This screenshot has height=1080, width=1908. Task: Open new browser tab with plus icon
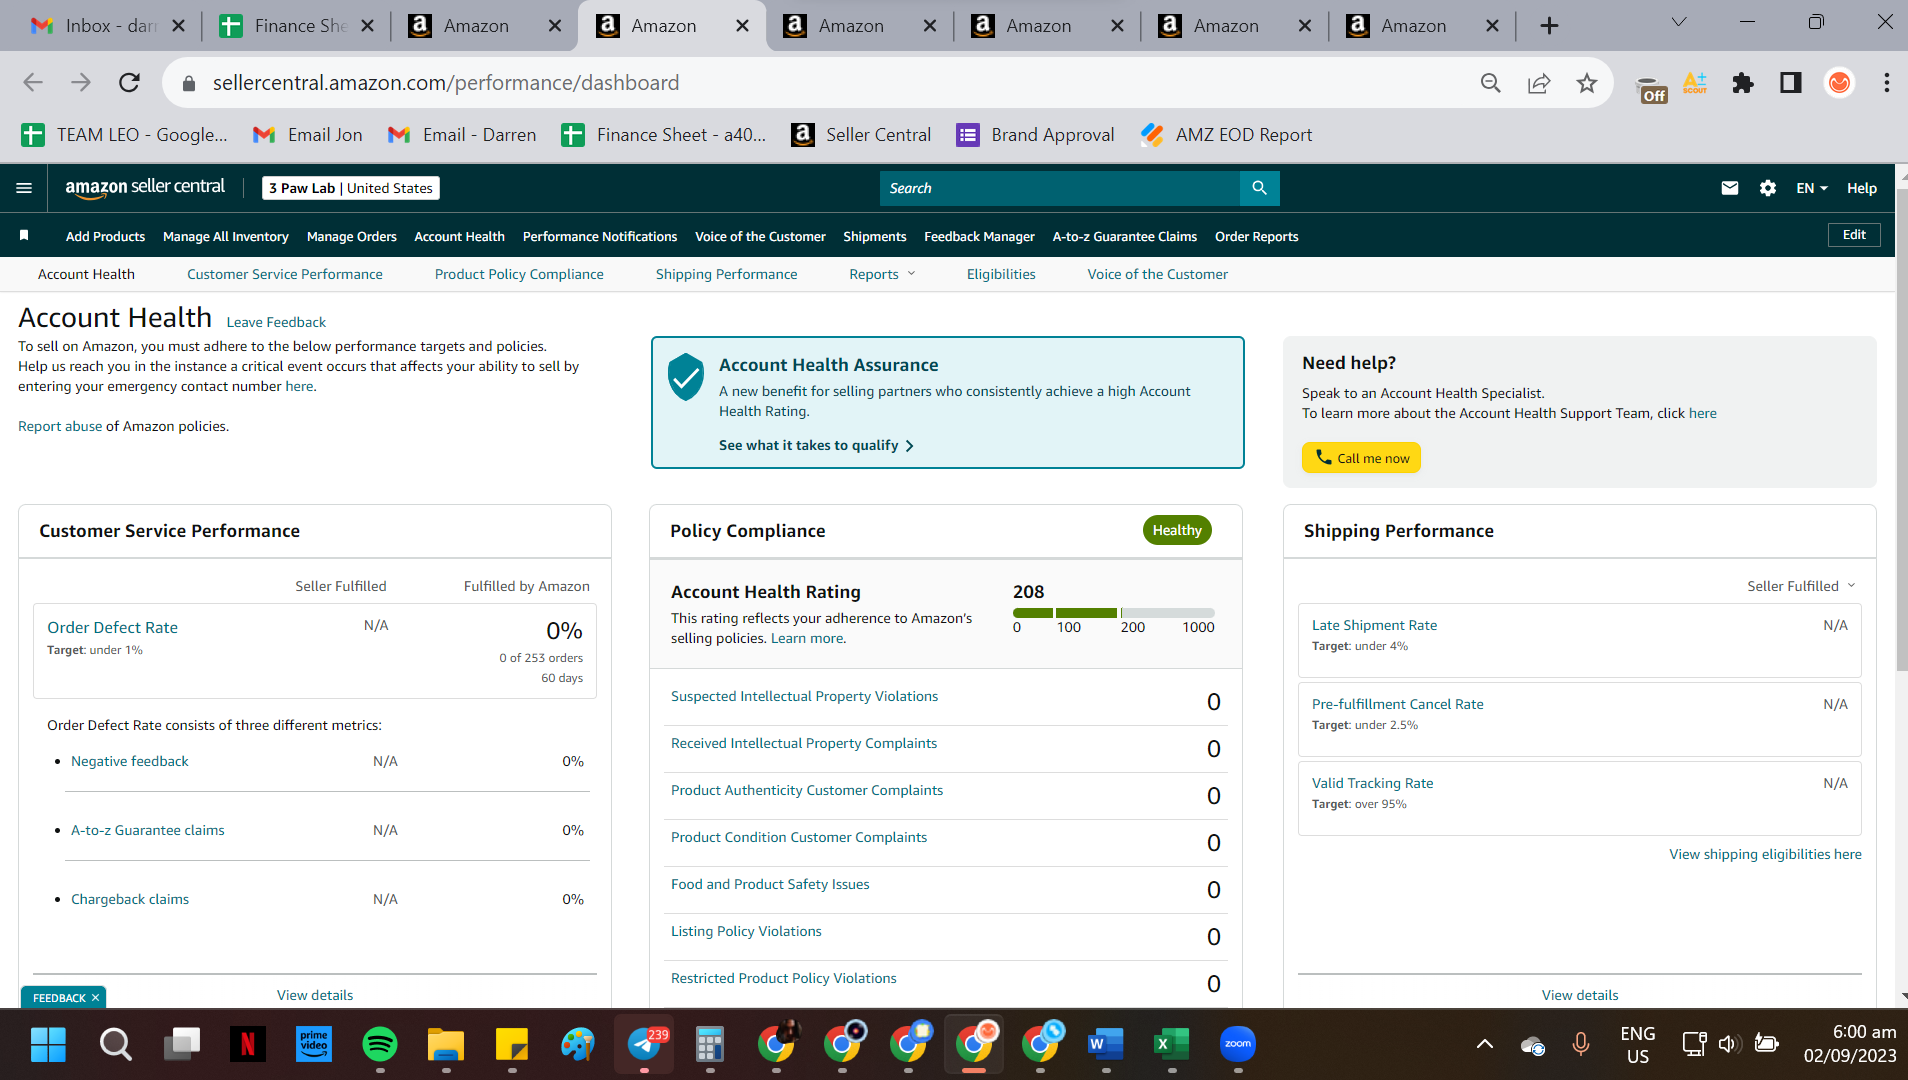(1549, 26)
